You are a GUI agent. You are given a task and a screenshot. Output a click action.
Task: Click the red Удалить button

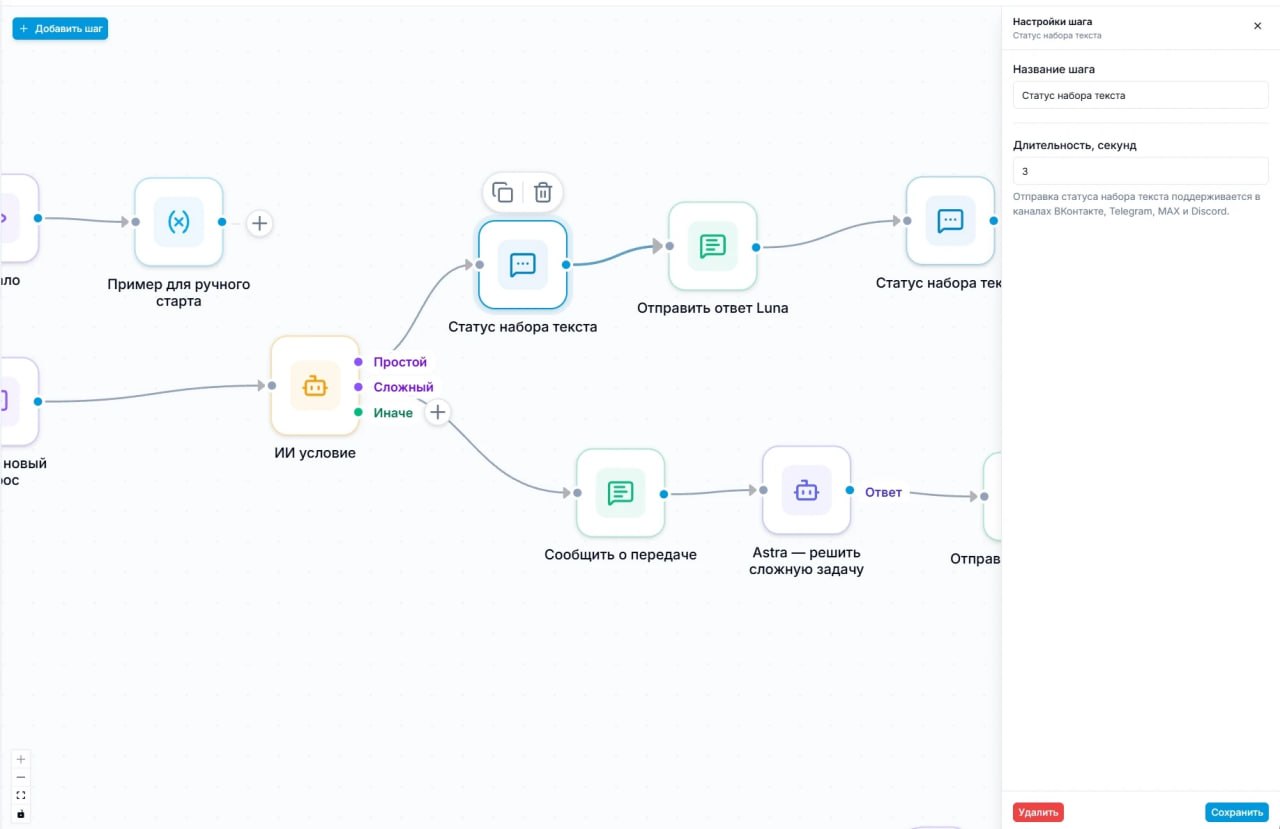pyautogui.click(x=1038, y=812)
